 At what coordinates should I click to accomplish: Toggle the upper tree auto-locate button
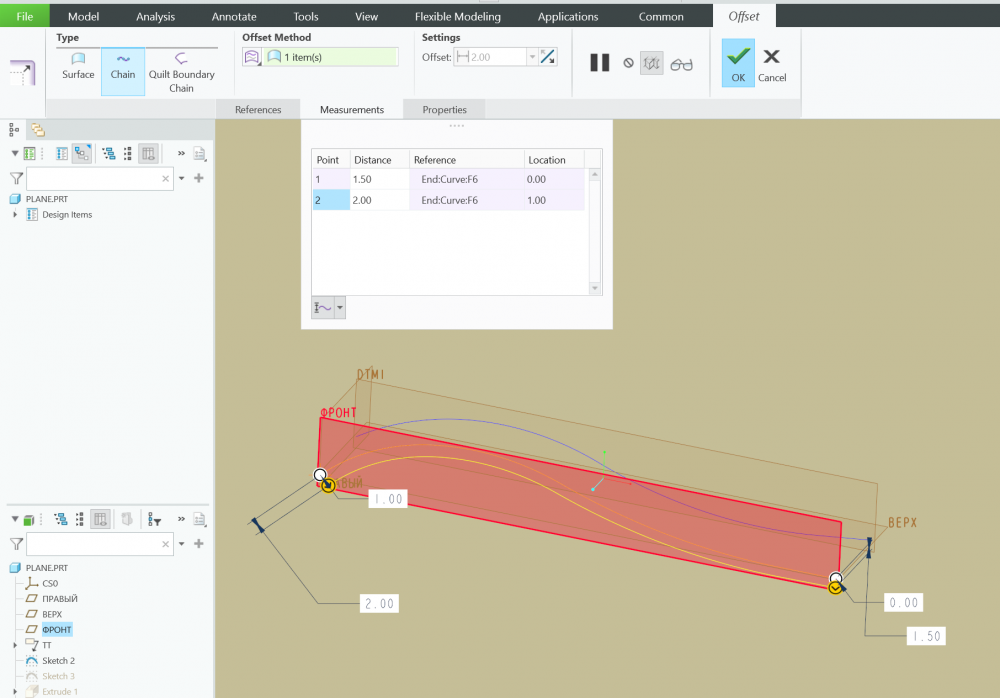82,153
